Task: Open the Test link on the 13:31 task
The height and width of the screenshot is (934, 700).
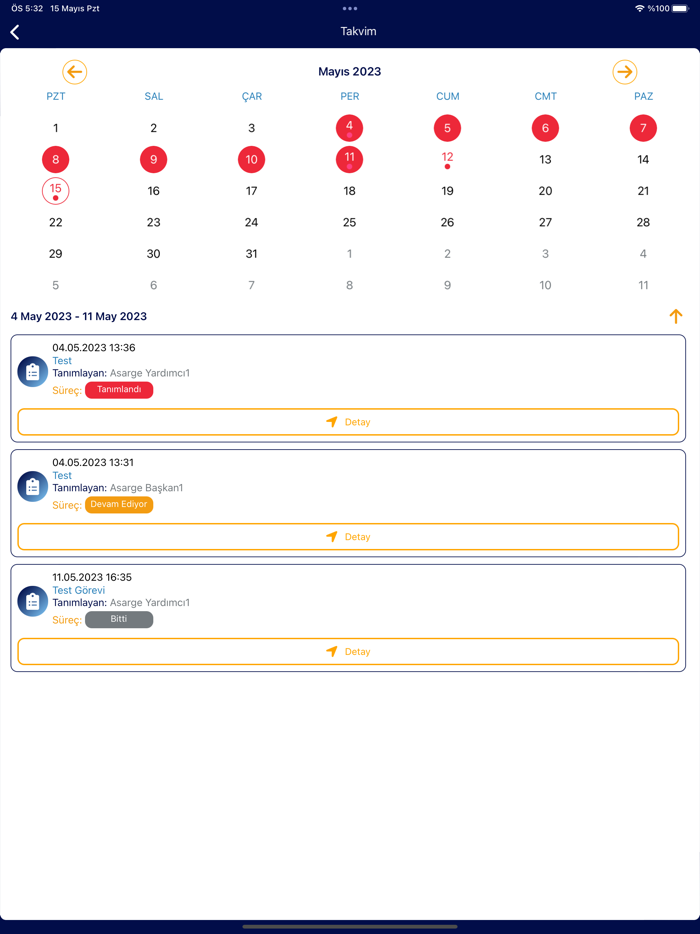Action: point(61,475)
